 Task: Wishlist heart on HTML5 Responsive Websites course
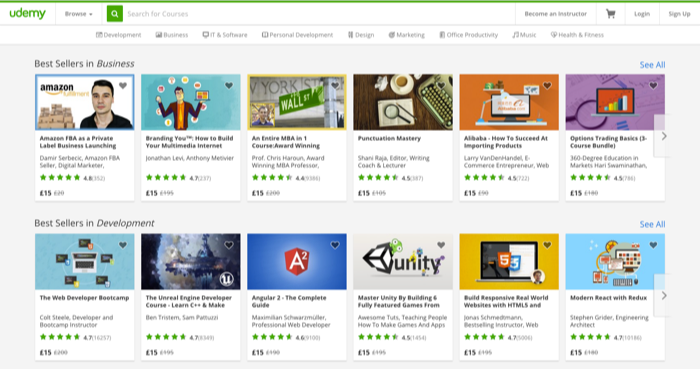tap(547, 245)
